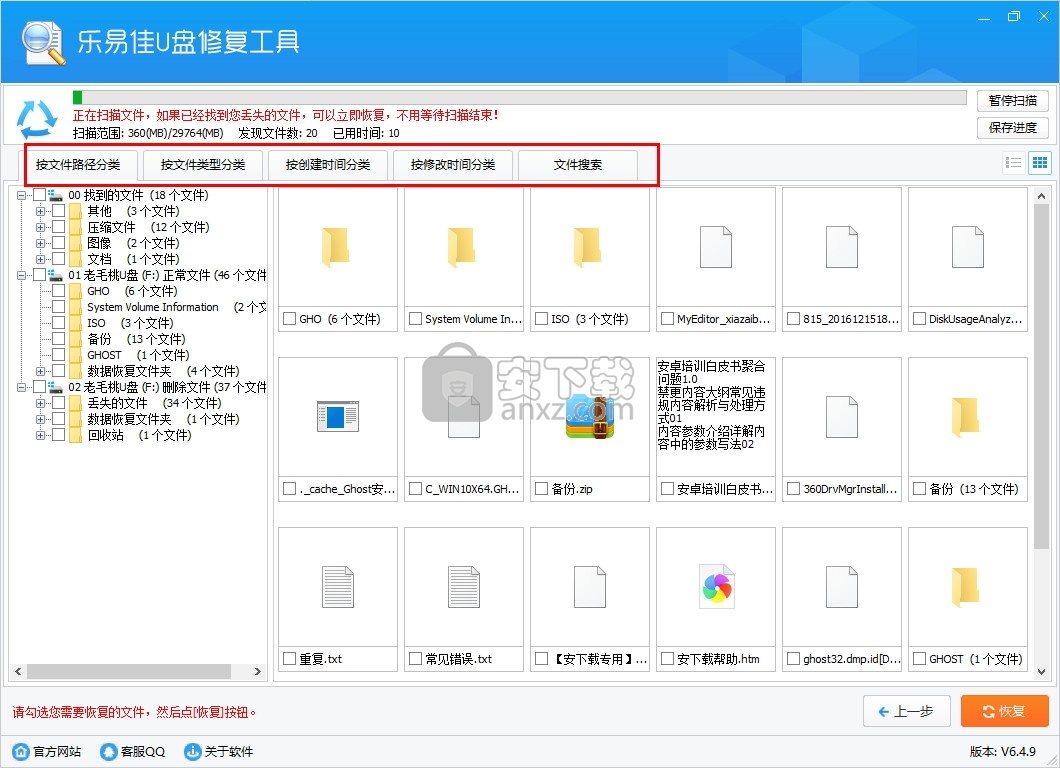Switch to list view icon
The image size is (1060, 768).
[1013, 162]
